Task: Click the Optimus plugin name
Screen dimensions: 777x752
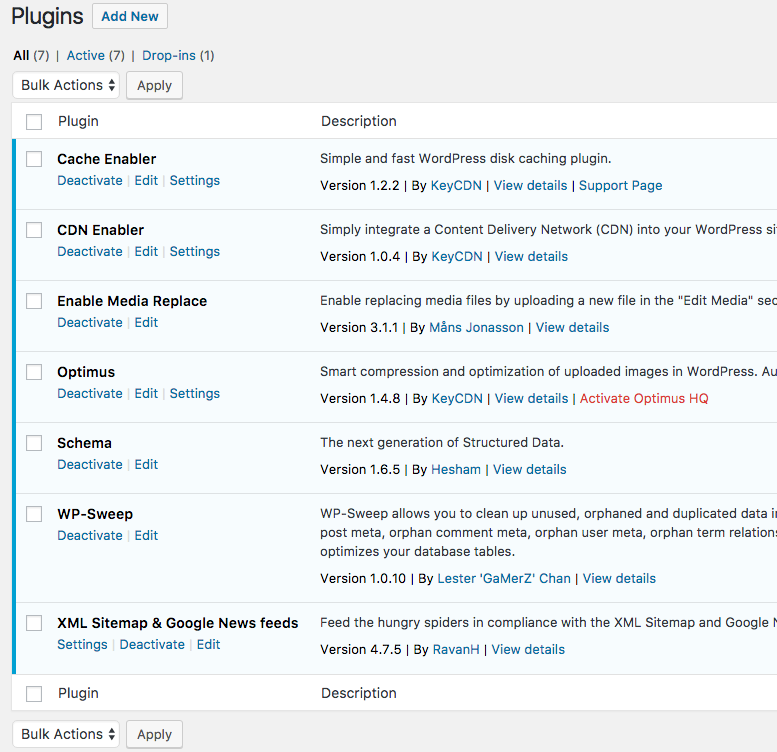Action: [86, 372]
